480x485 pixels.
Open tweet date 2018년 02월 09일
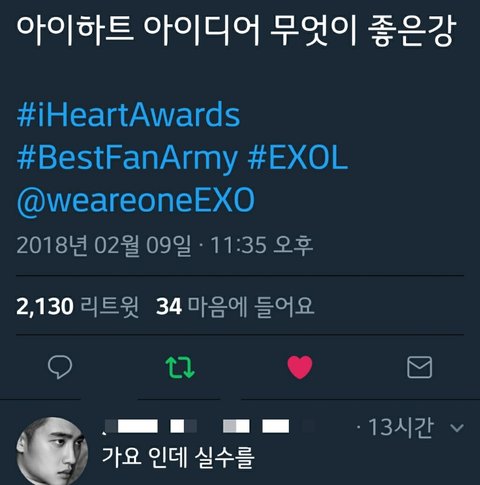[104, 246]
